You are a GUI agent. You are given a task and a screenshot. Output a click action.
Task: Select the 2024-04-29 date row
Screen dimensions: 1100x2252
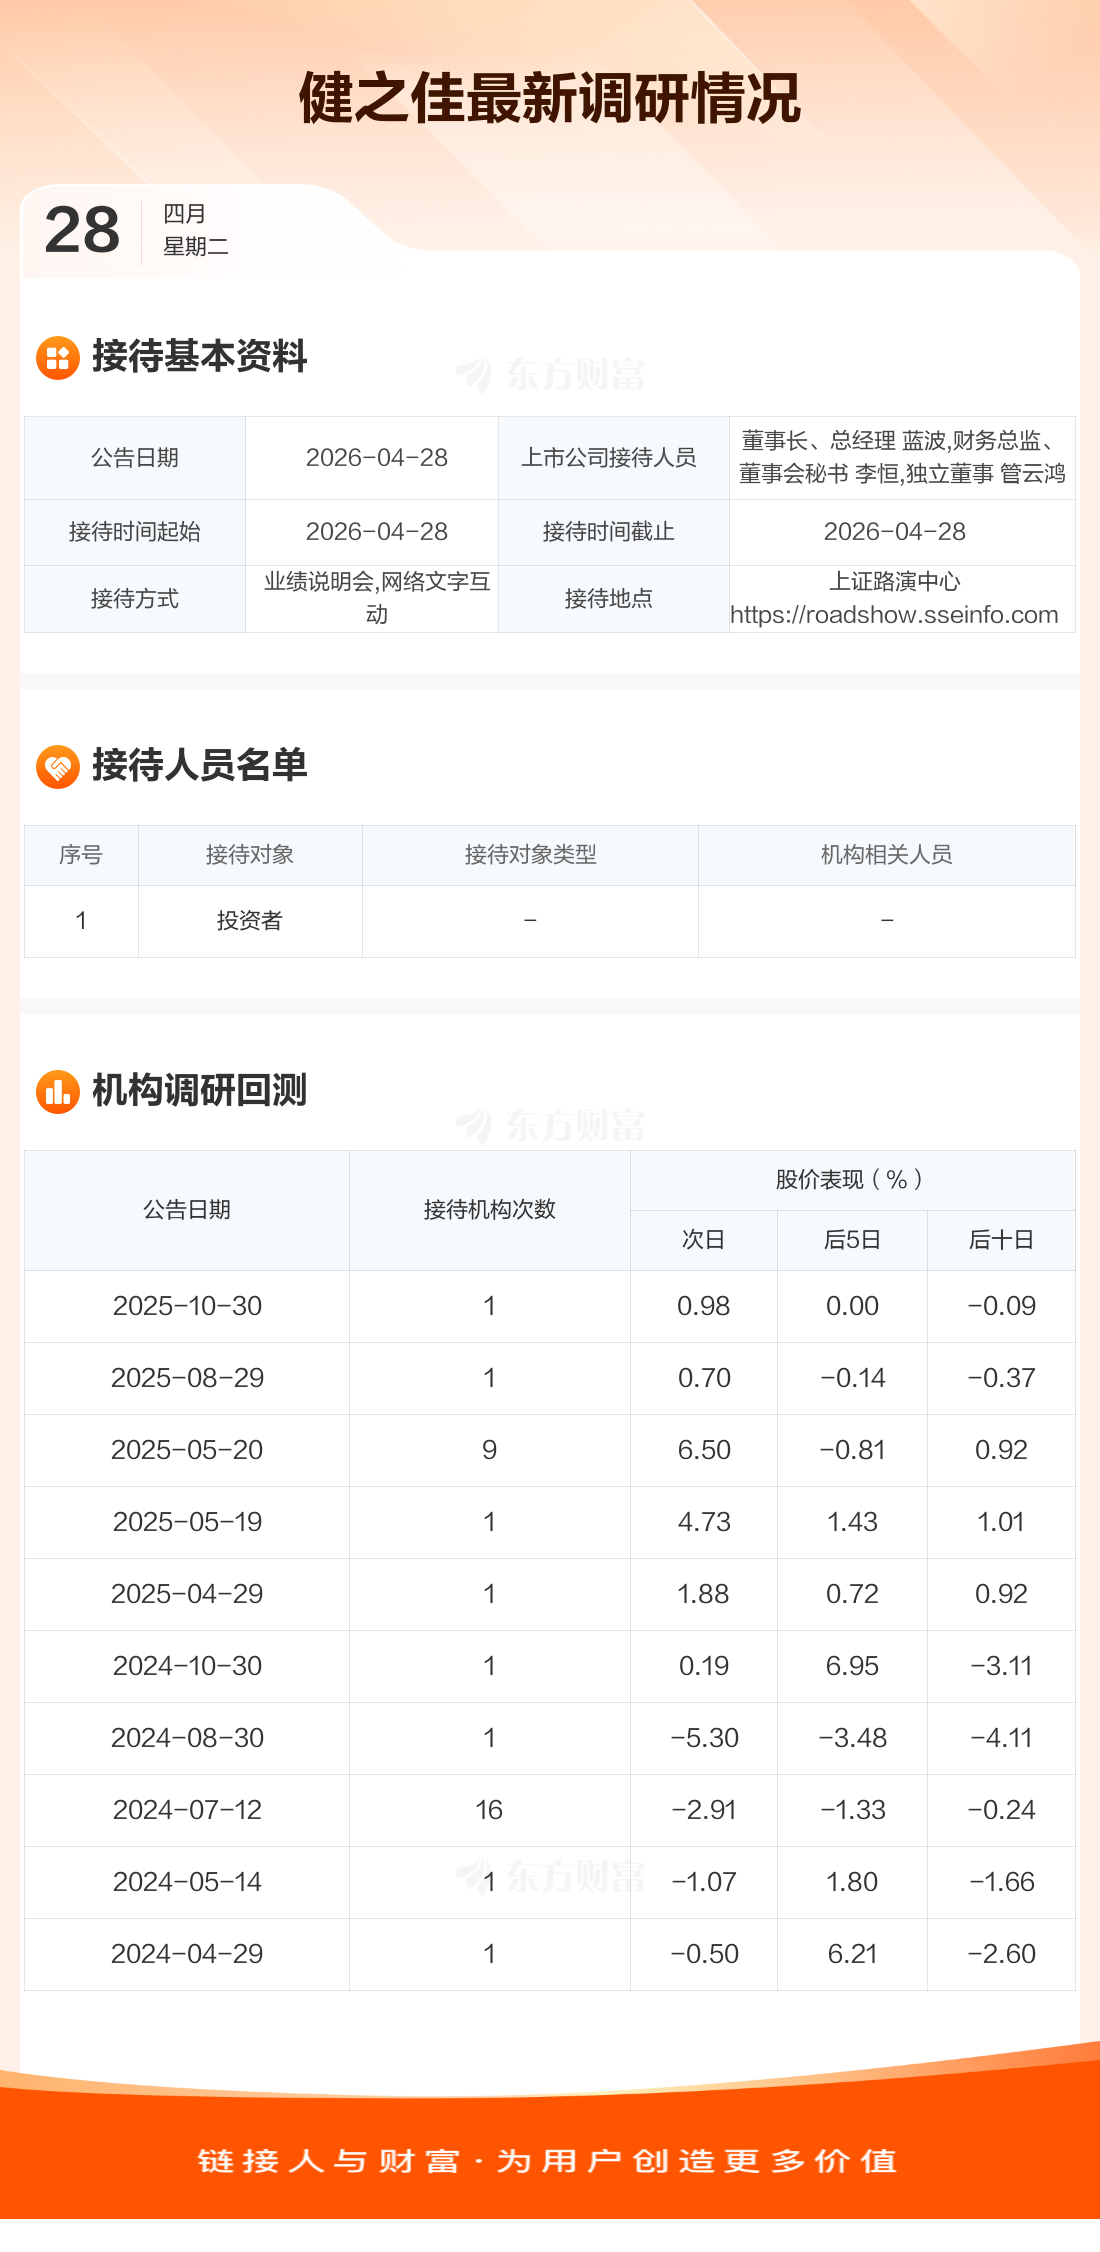pos(550,1954)
